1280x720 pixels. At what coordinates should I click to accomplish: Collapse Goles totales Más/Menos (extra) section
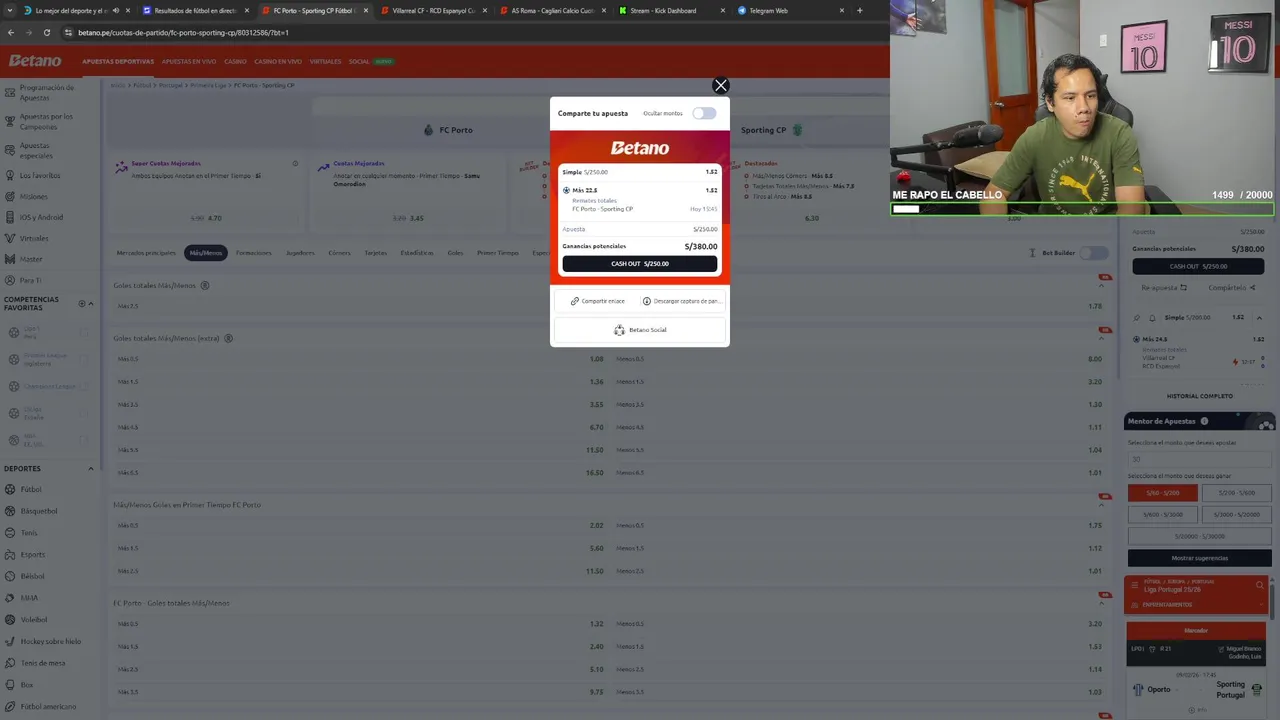[x=1101, y=339]
